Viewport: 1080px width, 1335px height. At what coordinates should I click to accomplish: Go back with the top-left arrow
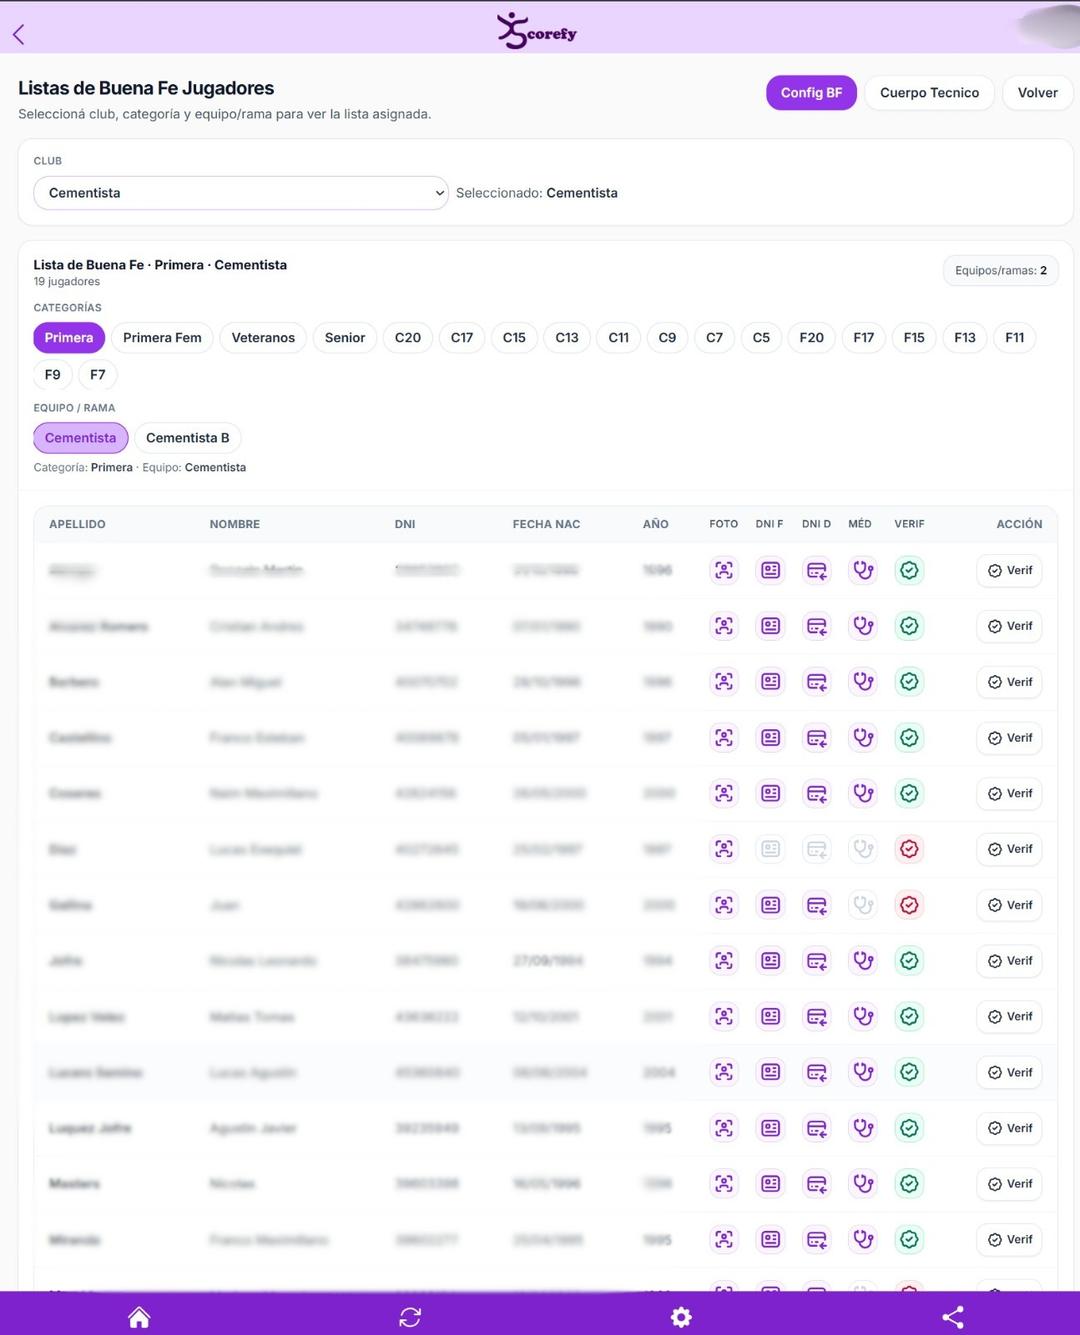18,34
